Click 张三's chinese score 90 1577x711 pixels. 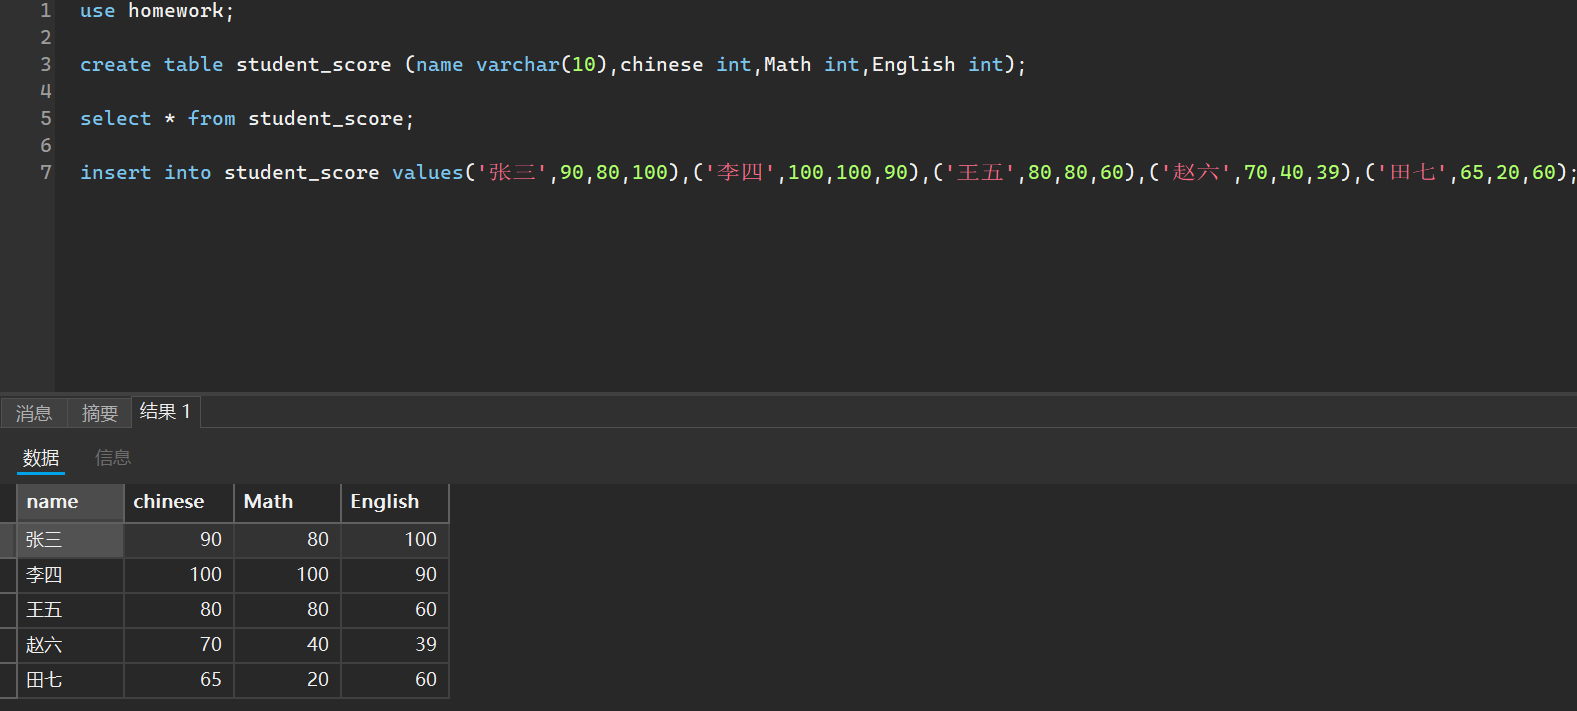[x=179, y=540]
